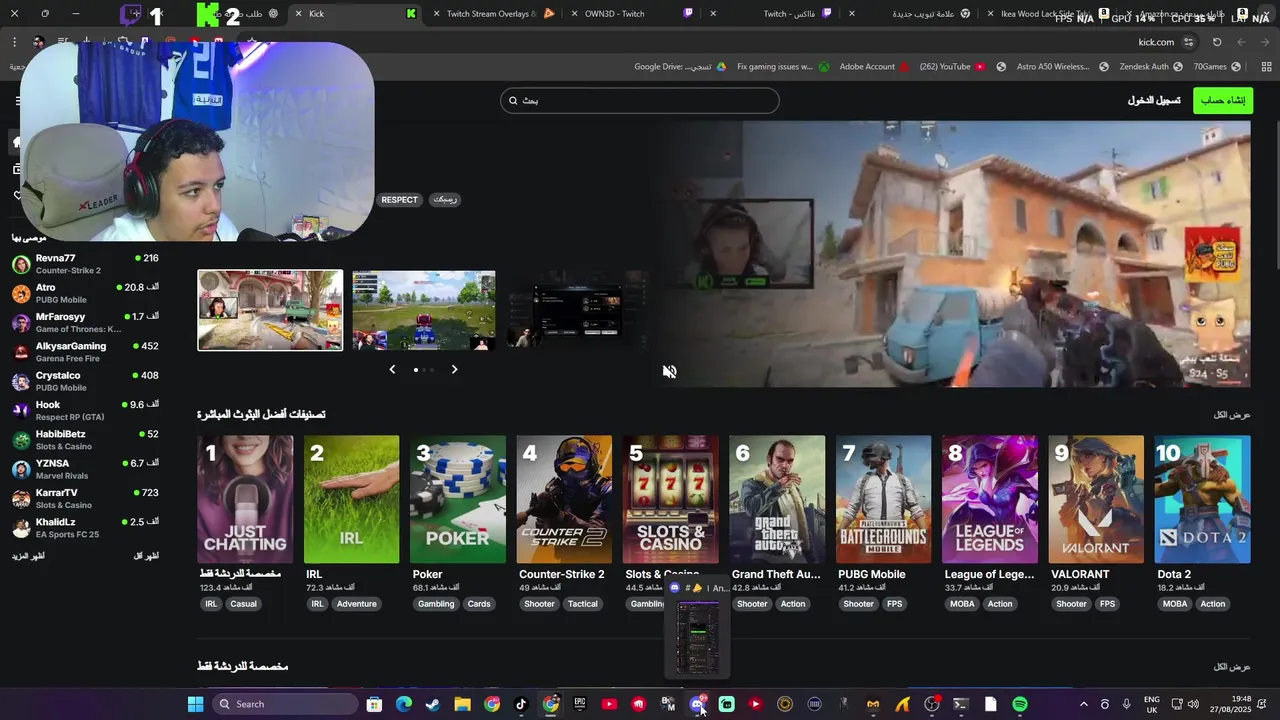The width and height of the screenshot is (1280, 720).
Task: Open KhalidLz channel in sidebar
Action: 85,528
